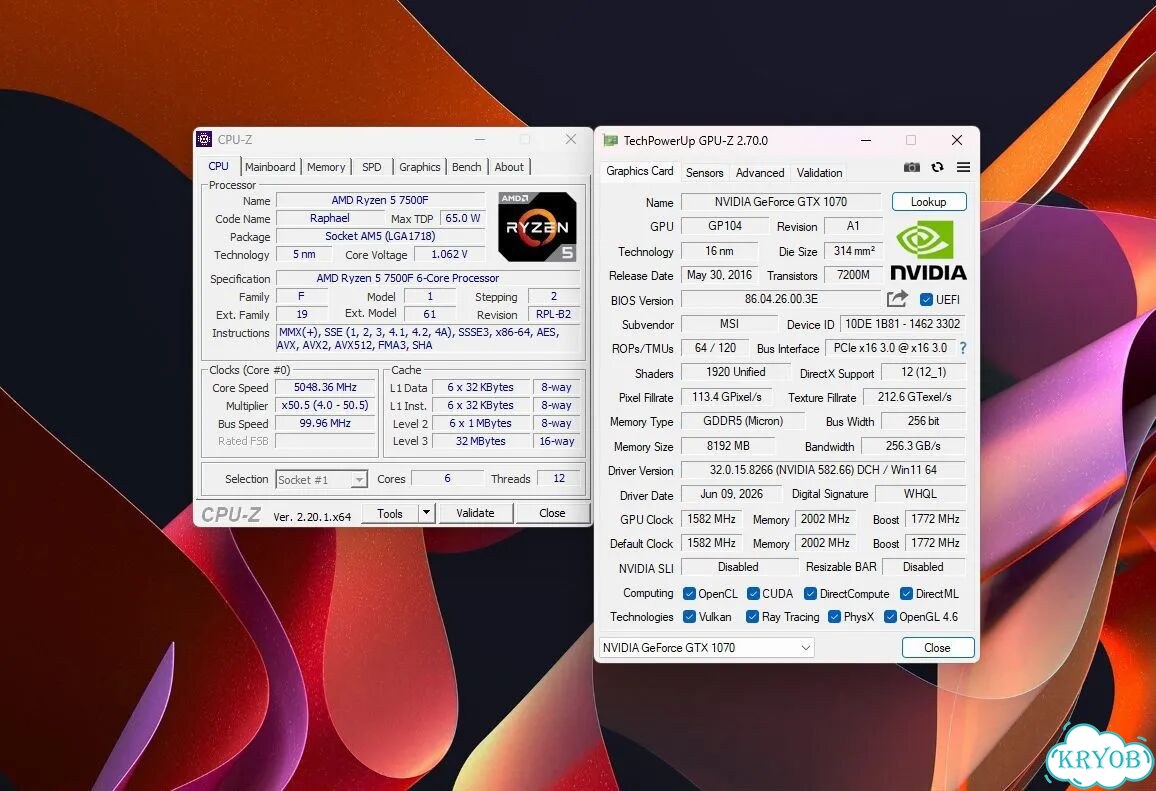Click the CPU Name field AMD Ryzen 5 7500F
This screenshot has width=1156, height=791.
click(x=380, y=200)
